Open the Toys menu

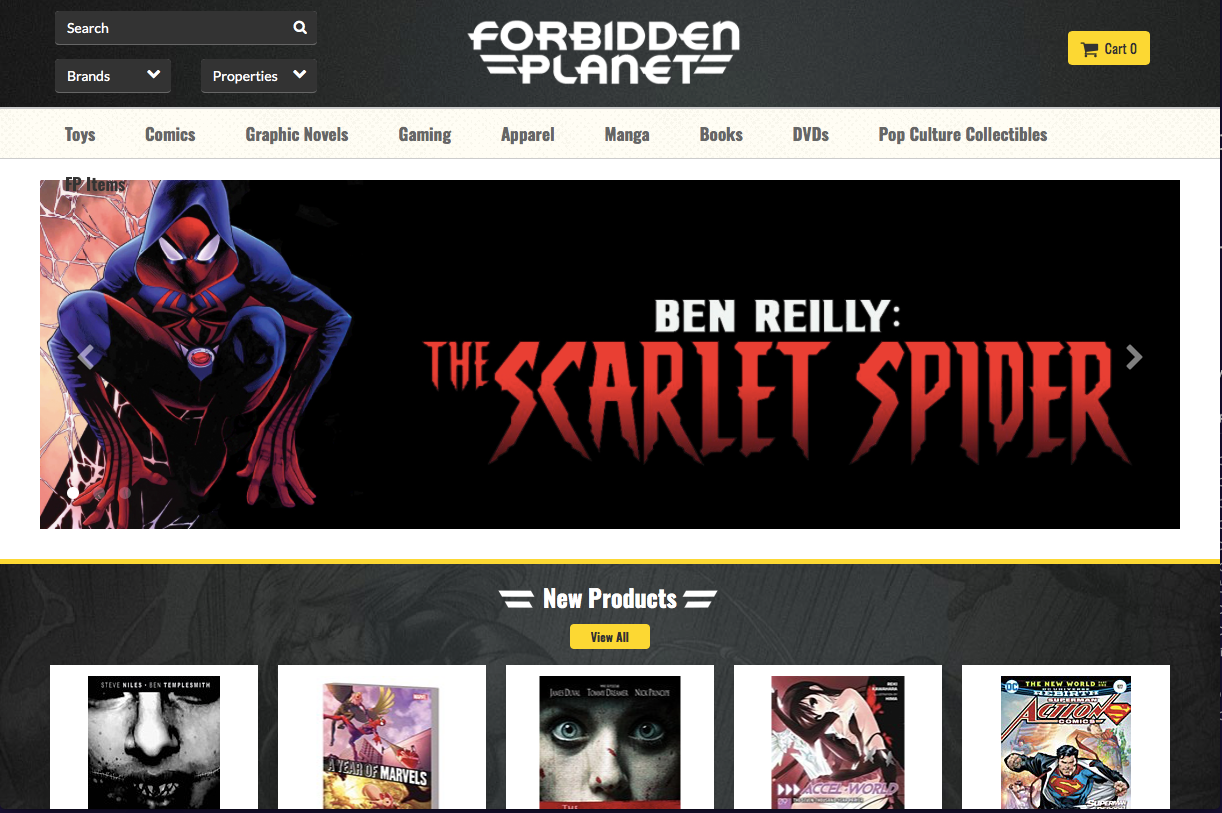tap(80, 134)
